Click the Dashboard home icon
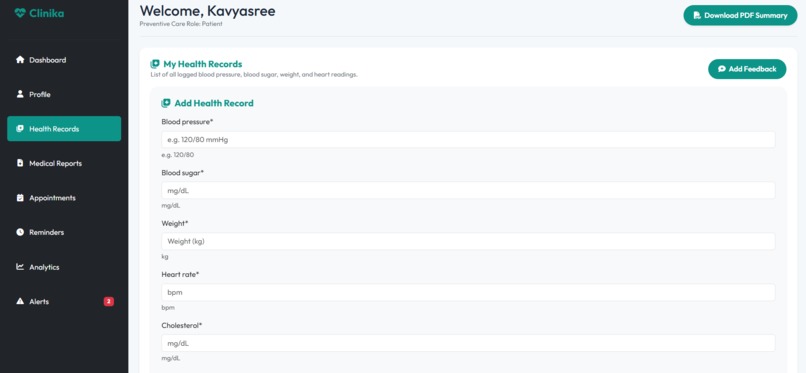 (x=20, y=60)
